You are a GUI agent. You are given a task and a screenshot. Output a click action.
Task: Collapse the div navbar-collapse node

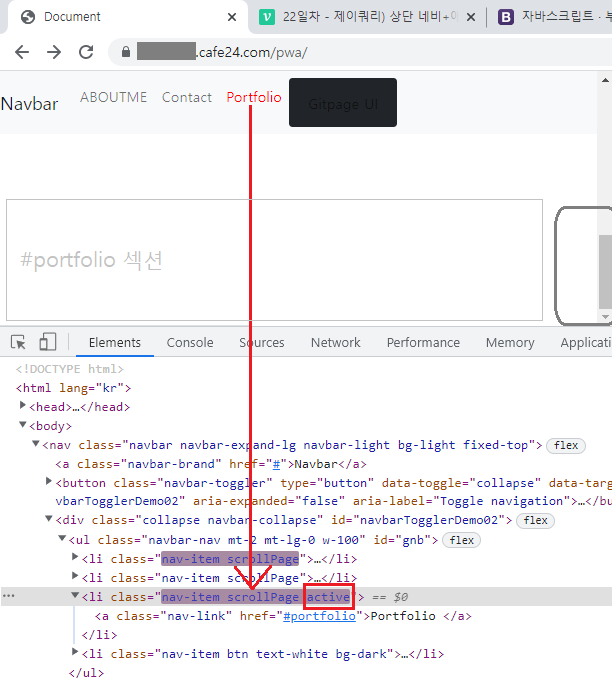point(48,519)
